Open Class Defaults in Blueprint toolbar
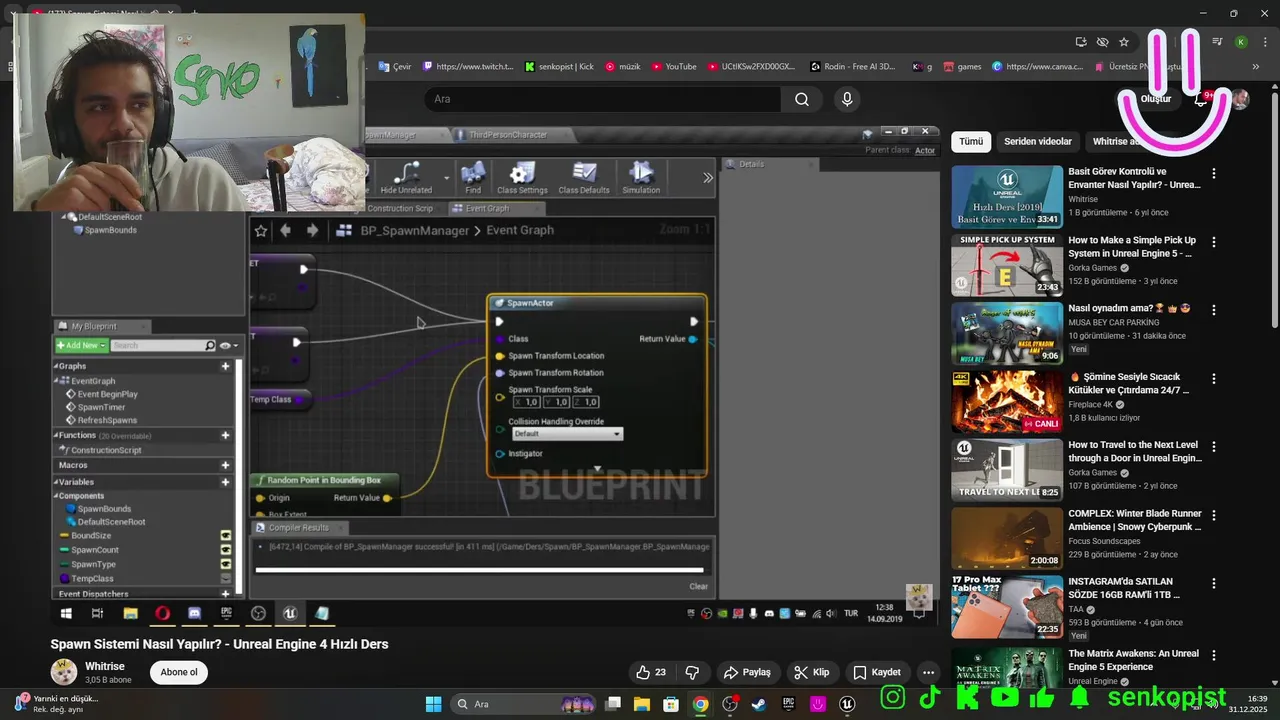 coord(583,178)
